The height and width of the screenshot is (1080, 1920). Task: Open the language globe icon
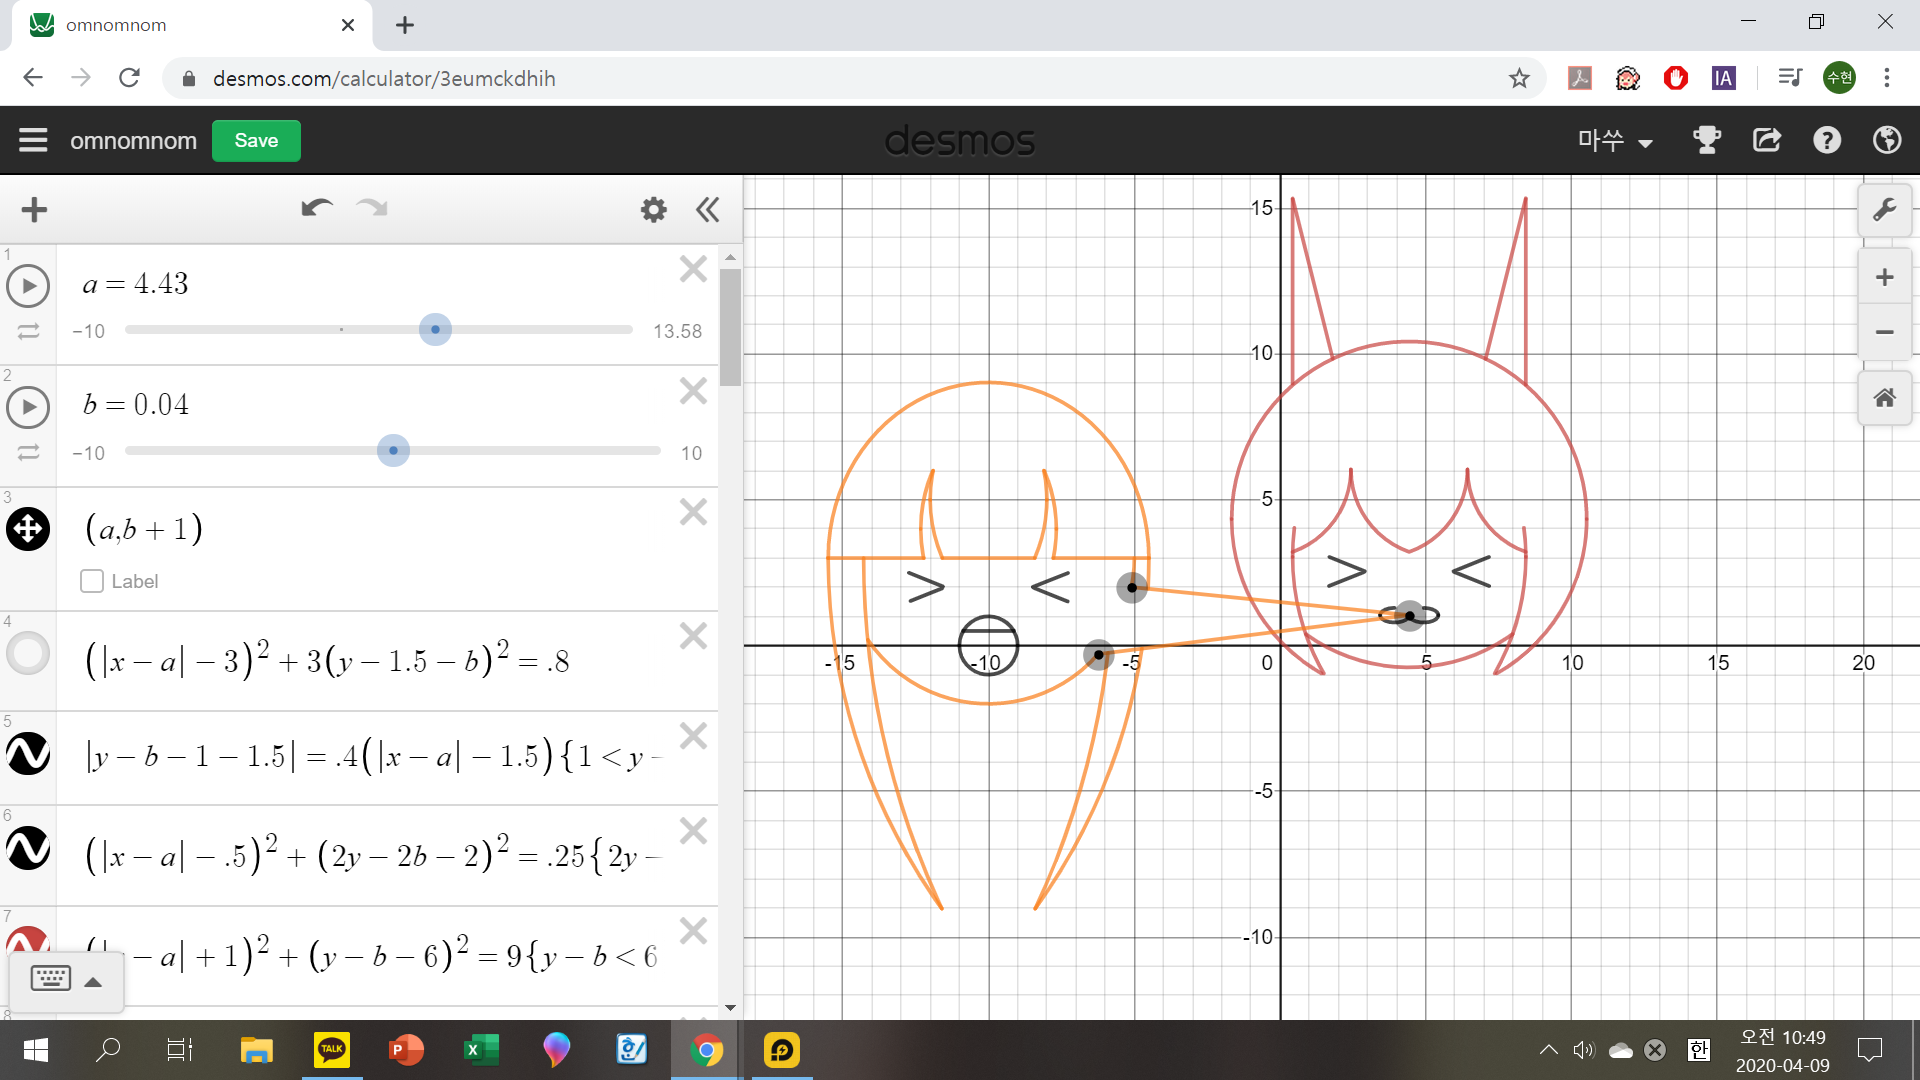tap(1887, 140)
